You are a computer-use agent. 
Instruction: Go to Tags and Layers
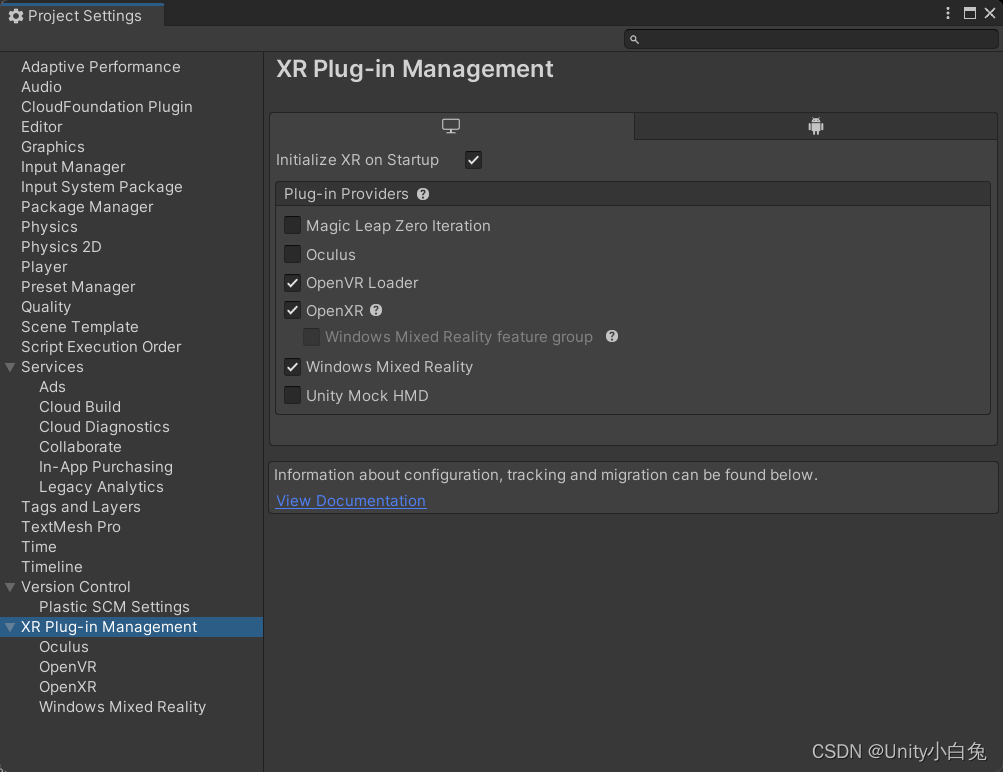click(x=81, y=507)
